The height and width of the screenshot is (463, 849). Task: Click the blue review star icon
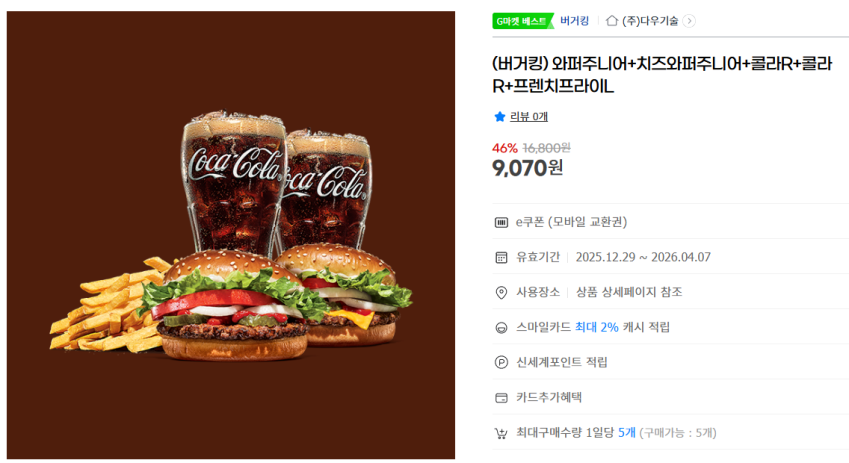pos(499,116)
